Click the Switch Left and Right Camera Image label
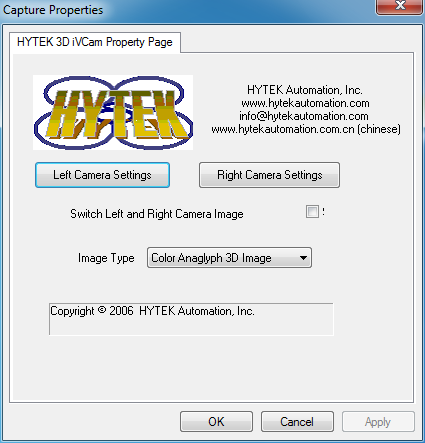The height and width of the screenshot is (443, 425). (157, 214)
